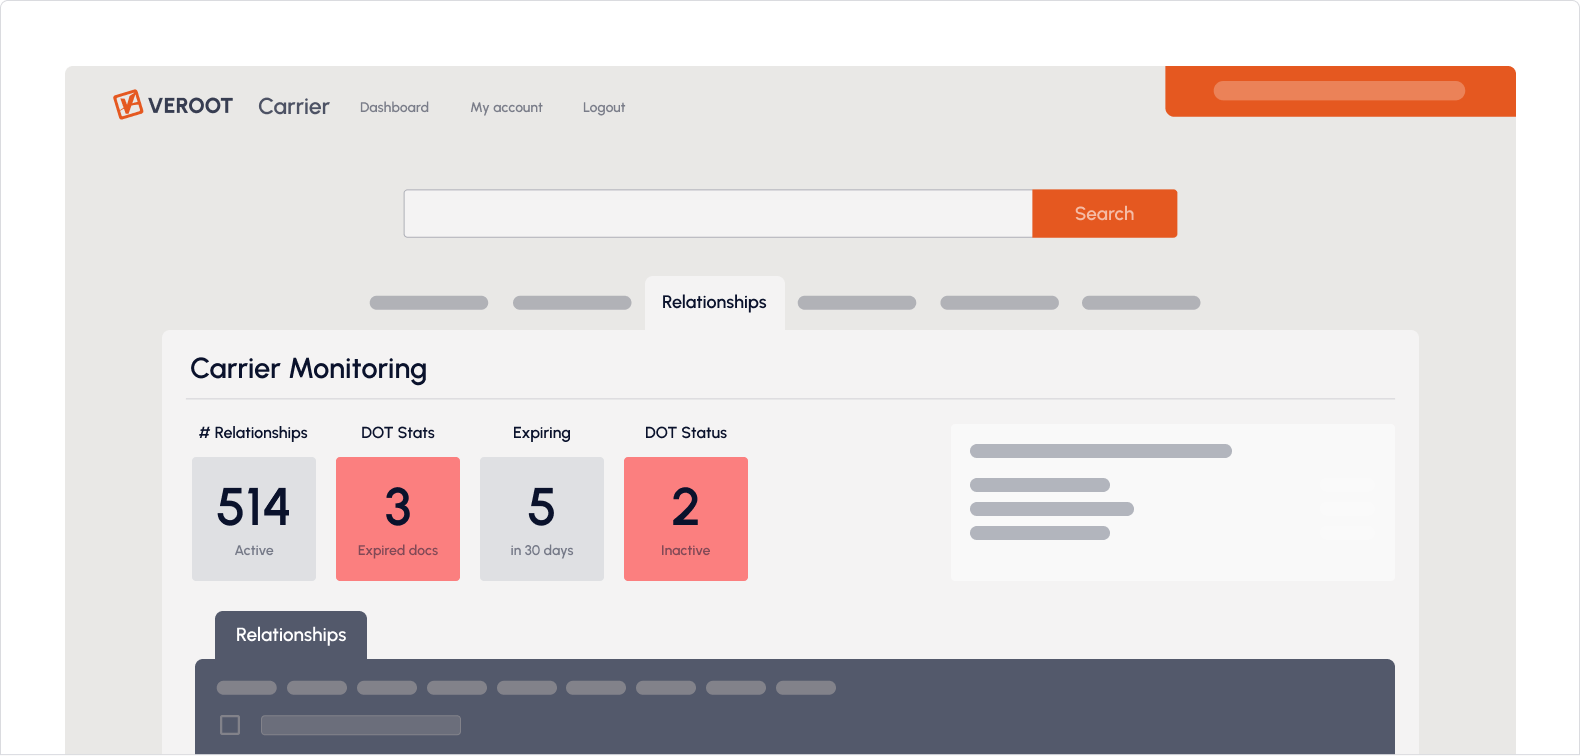Click the Carrier label beside the logo
Viewport: 1580px width, 756px height.
pyautogui.click(x=293, y=107)
